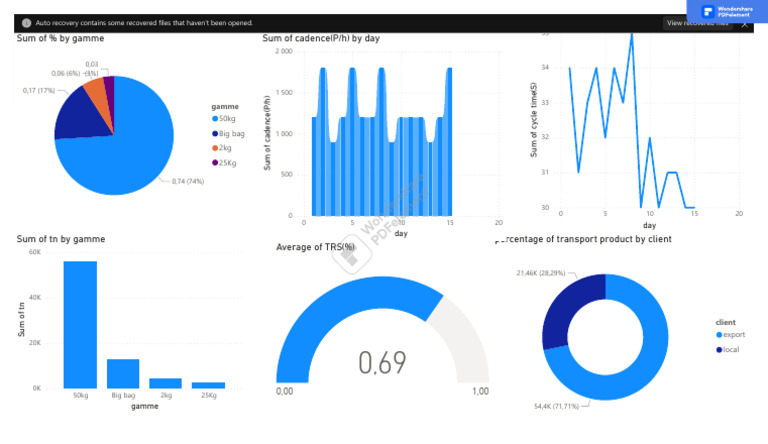Click the 25Kg bar in tn chart
Image resolution: width=768 pixels, height=444 pixels.
tap(208, 385)
